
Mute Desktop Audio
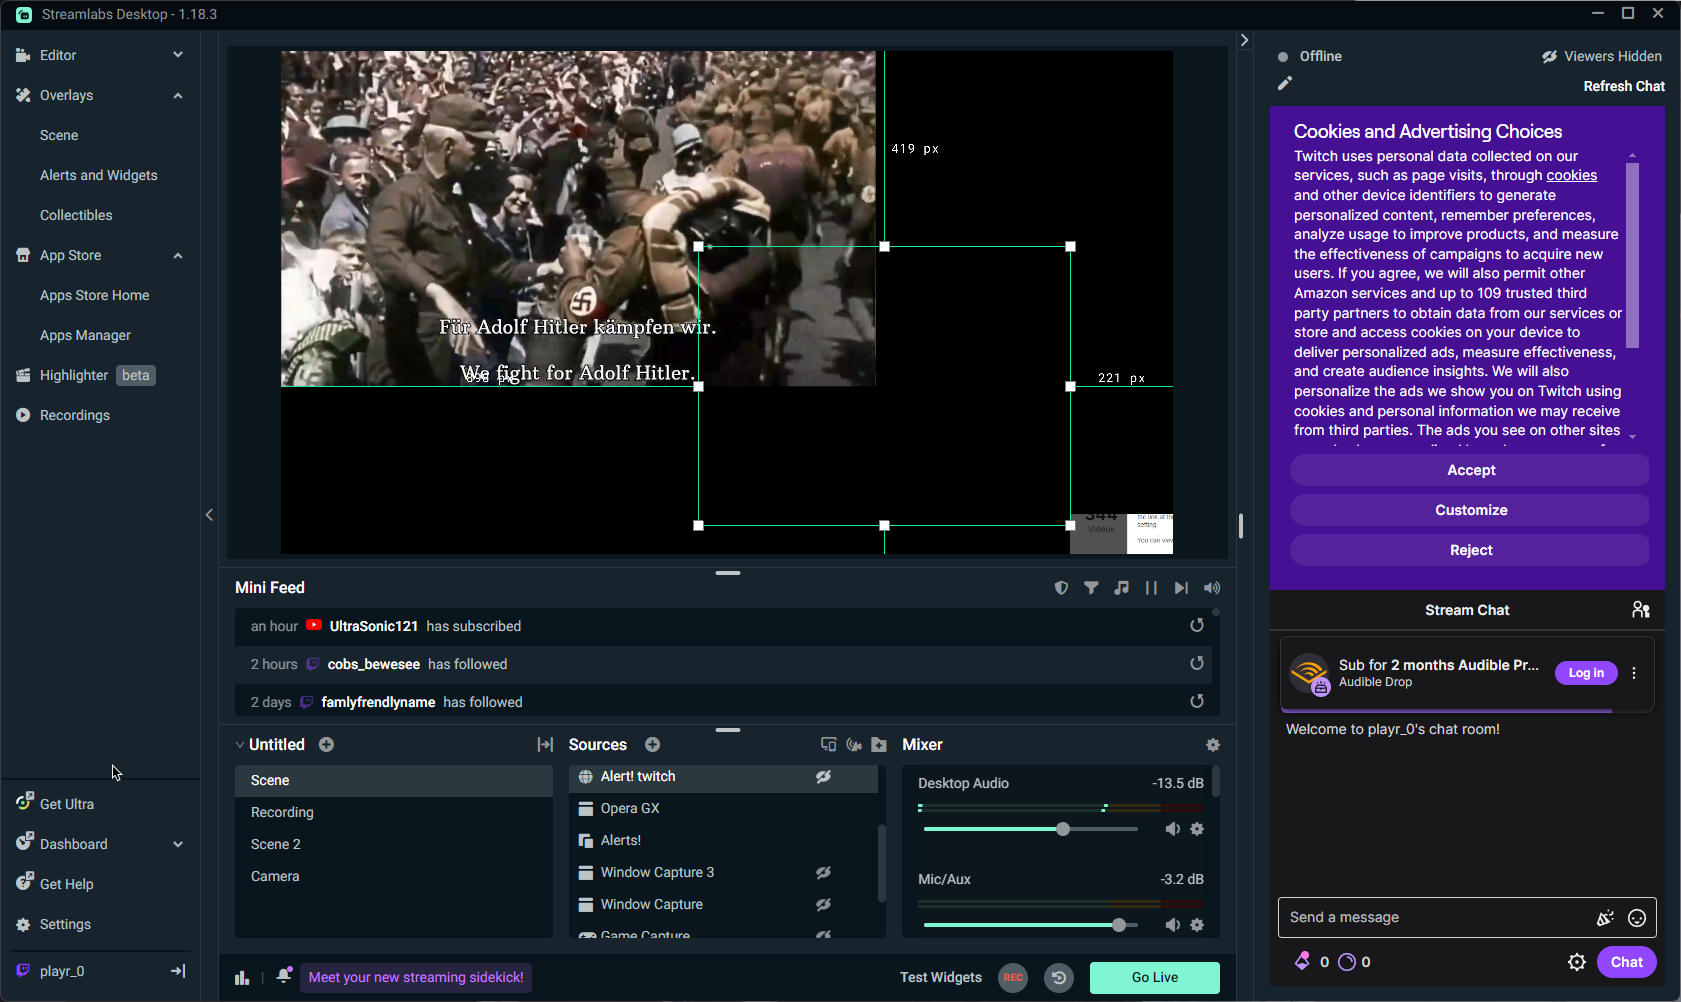(x=1173, y=829)
